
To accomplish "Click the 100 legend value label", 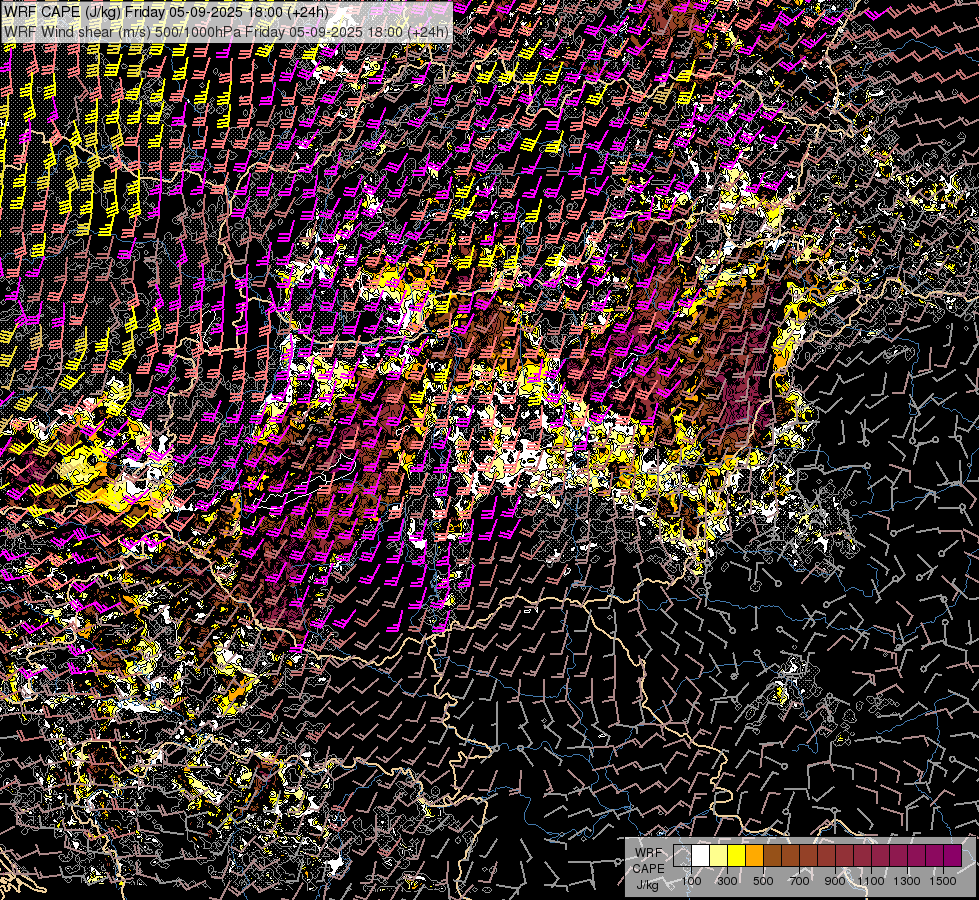I will (x=691, y=881).
